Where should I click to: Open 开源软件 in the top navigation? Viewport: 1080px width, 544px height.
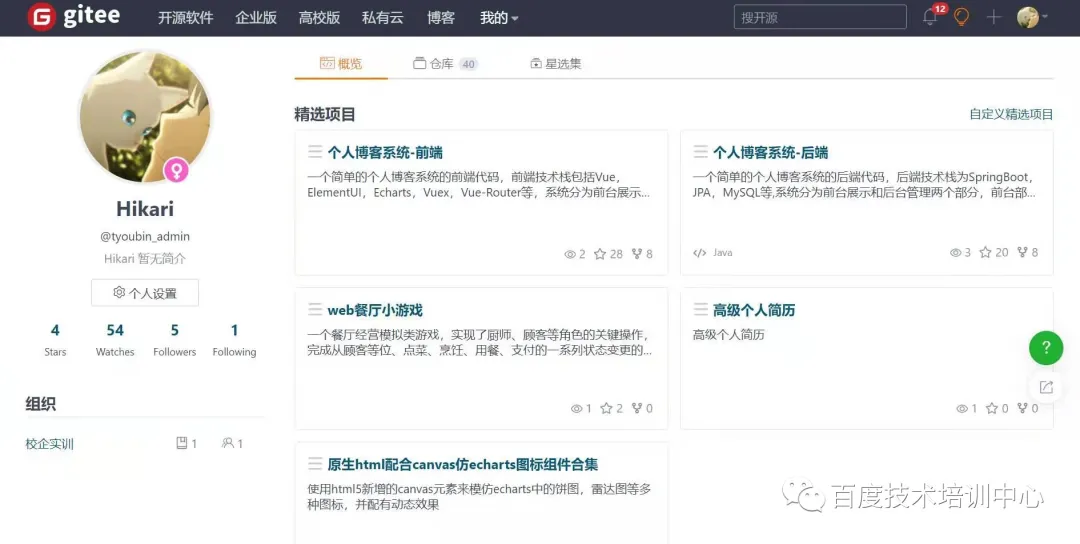185,18
